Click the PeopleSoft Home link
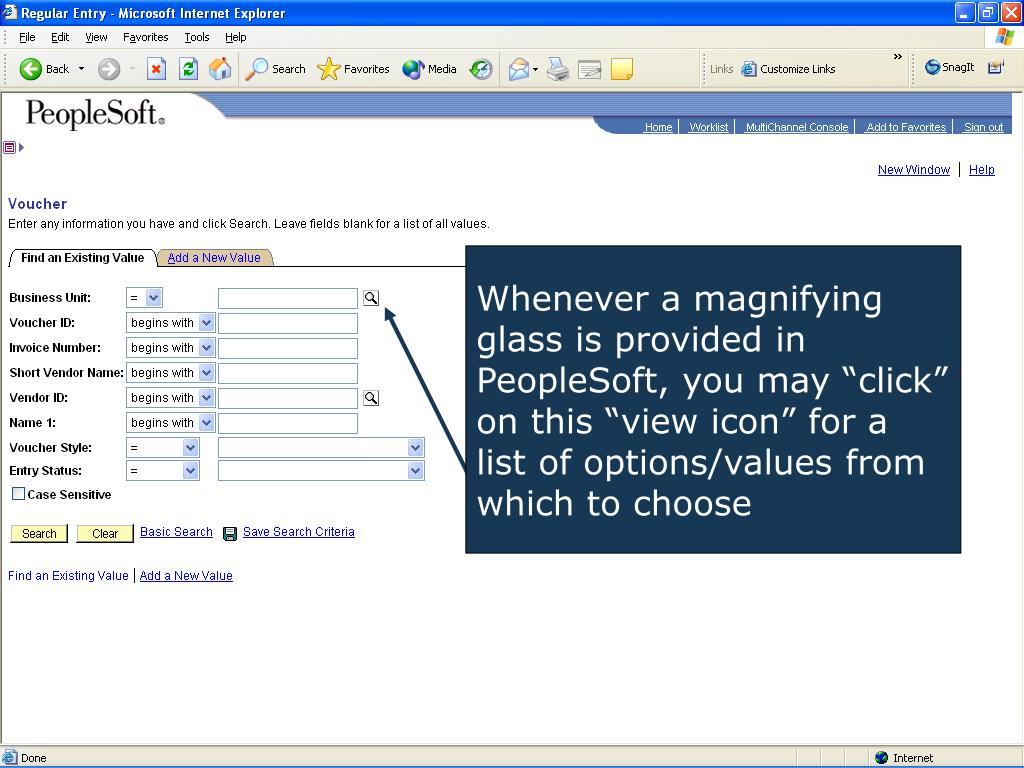1024x768 pixels. 658,127
